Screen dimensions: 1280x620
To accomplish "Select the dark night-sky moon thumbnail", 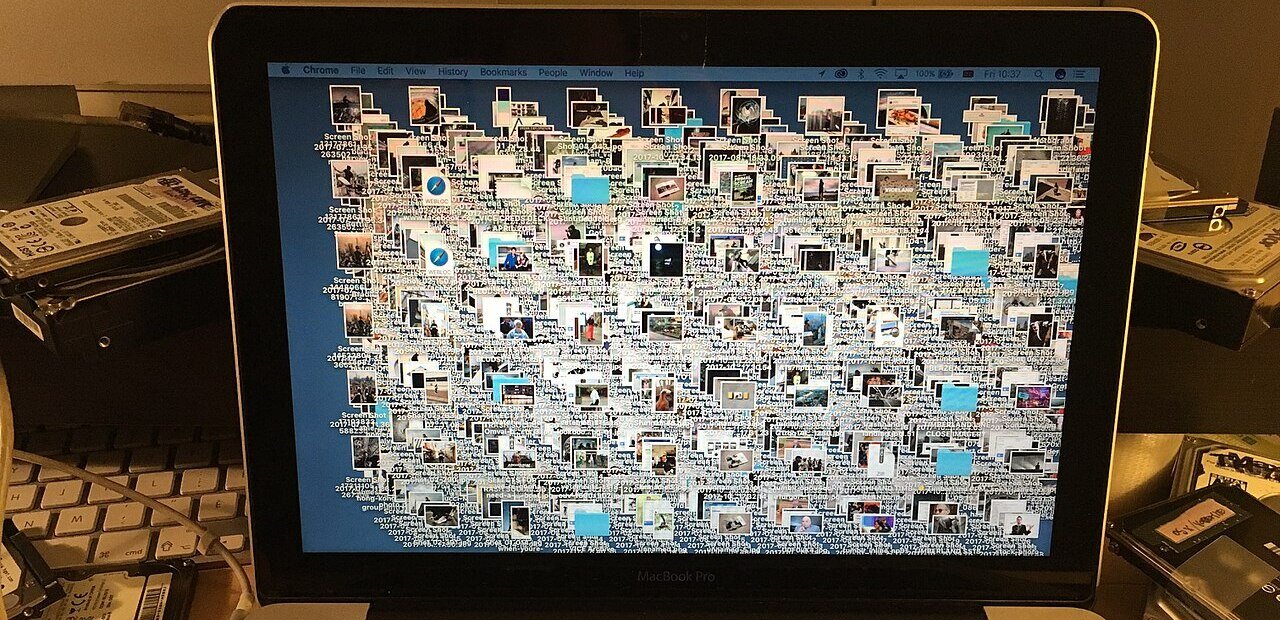I will tap(665, 259).
